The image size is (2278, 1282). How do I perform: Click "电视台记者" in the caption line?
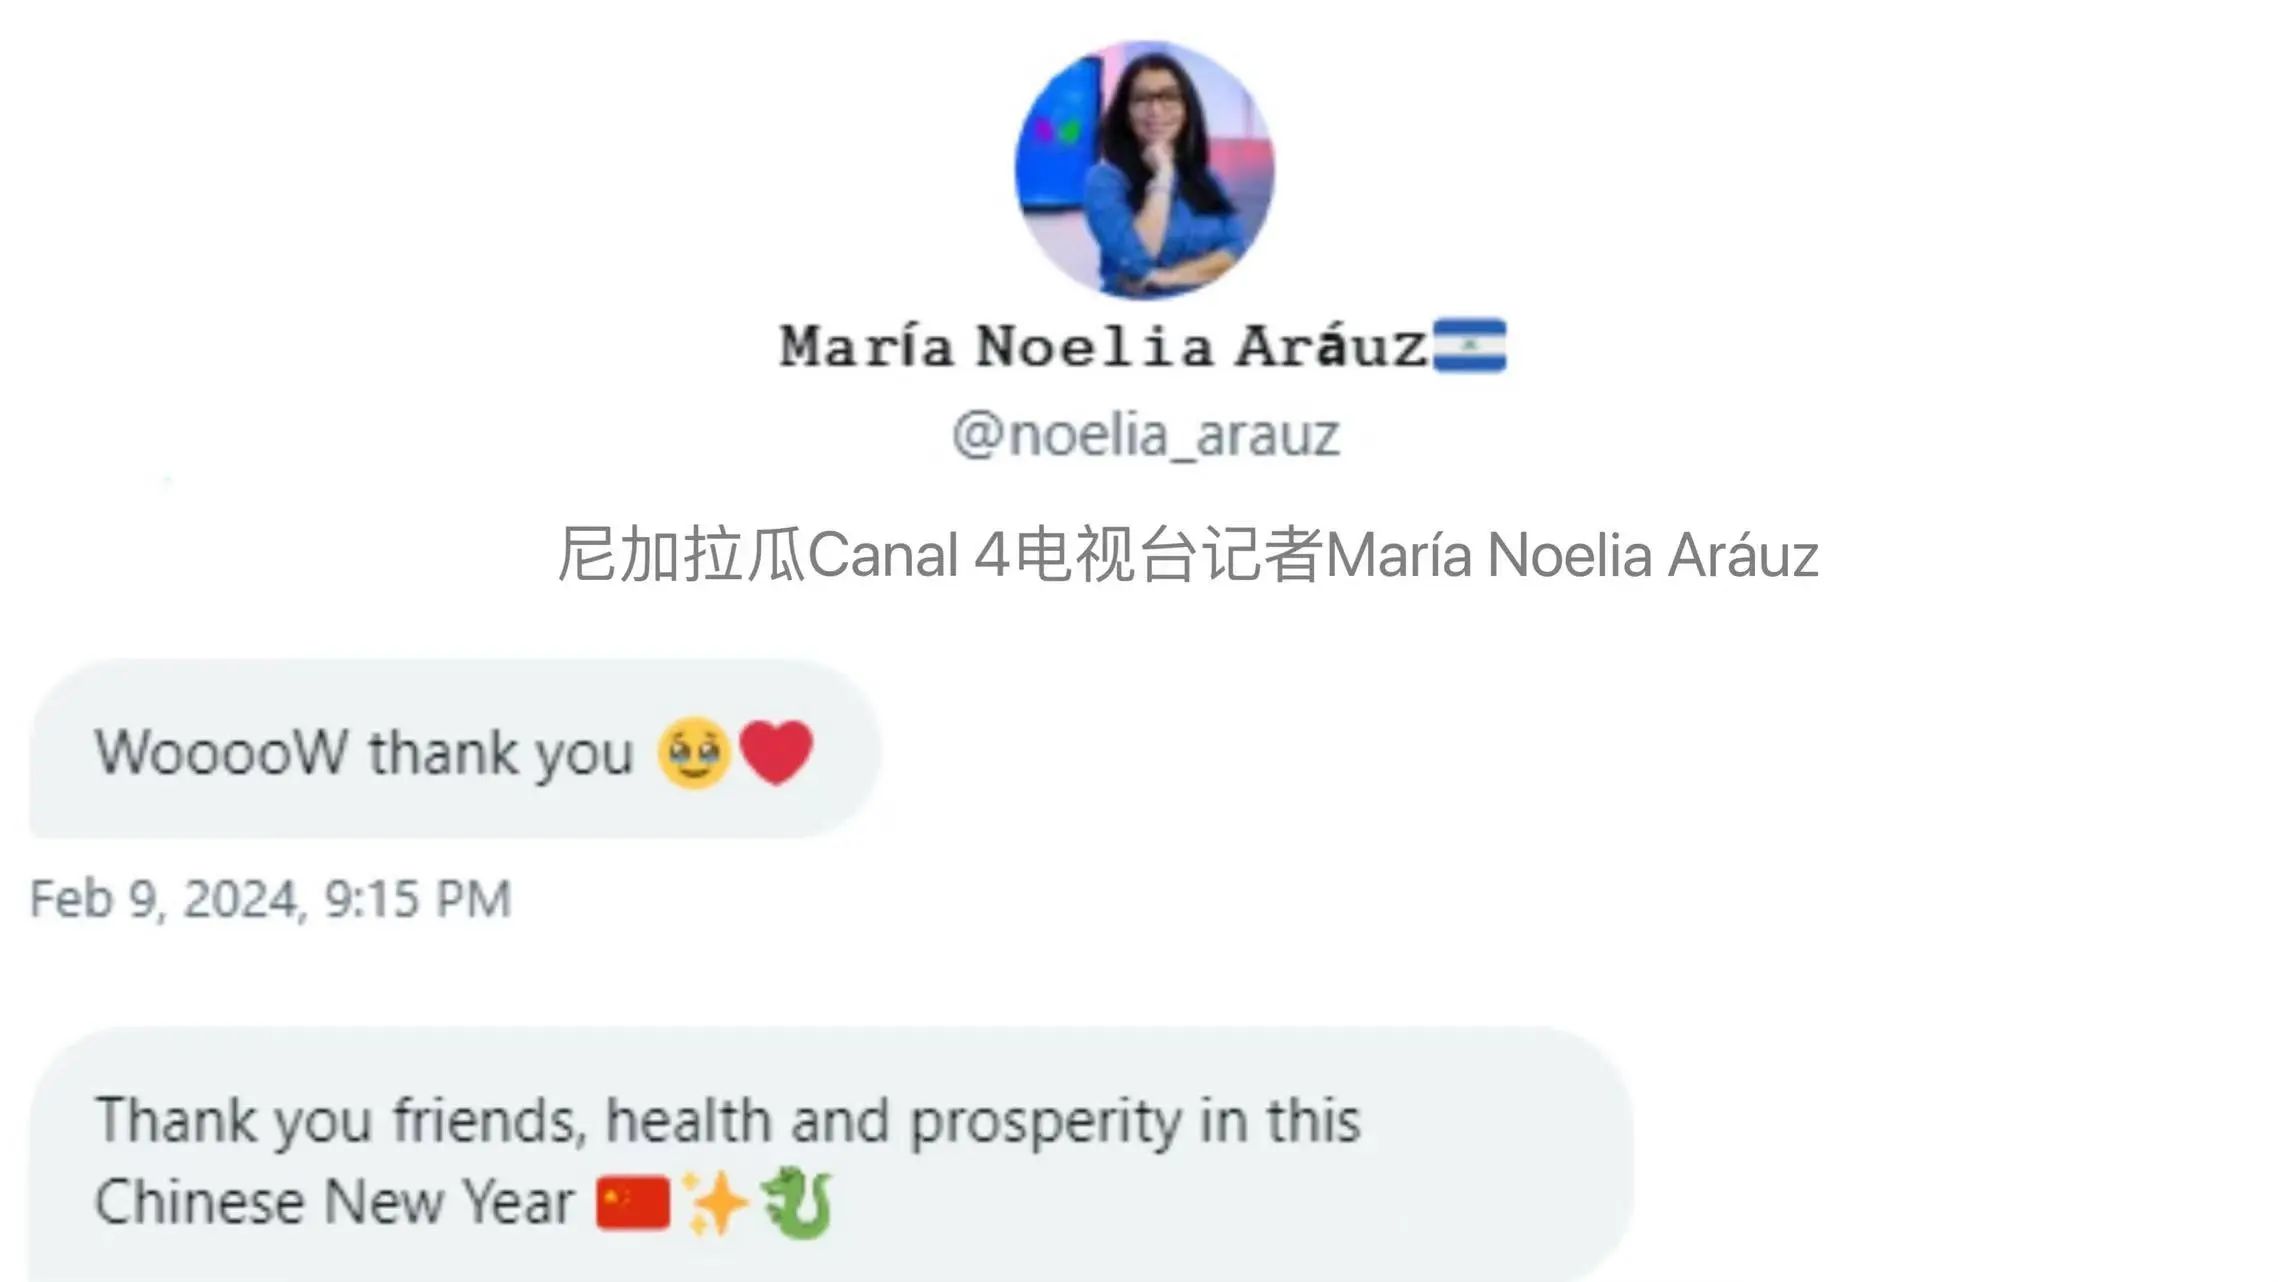pyautogui.click(x=1169, y=555)
